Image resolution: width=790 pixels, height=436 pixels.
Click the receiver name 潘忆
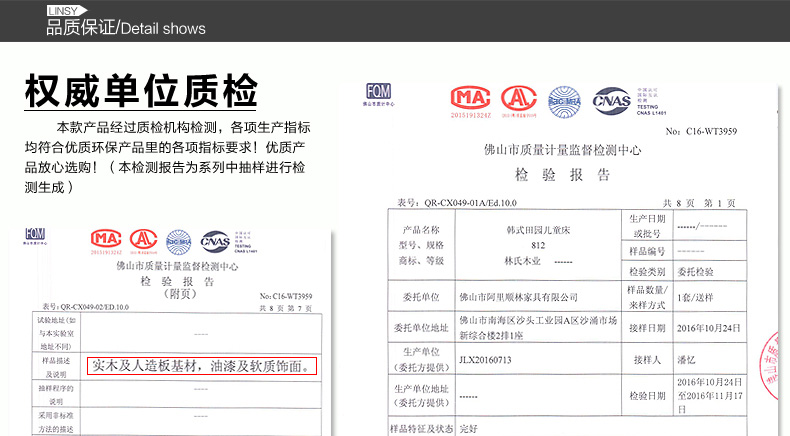click(686, 360)
